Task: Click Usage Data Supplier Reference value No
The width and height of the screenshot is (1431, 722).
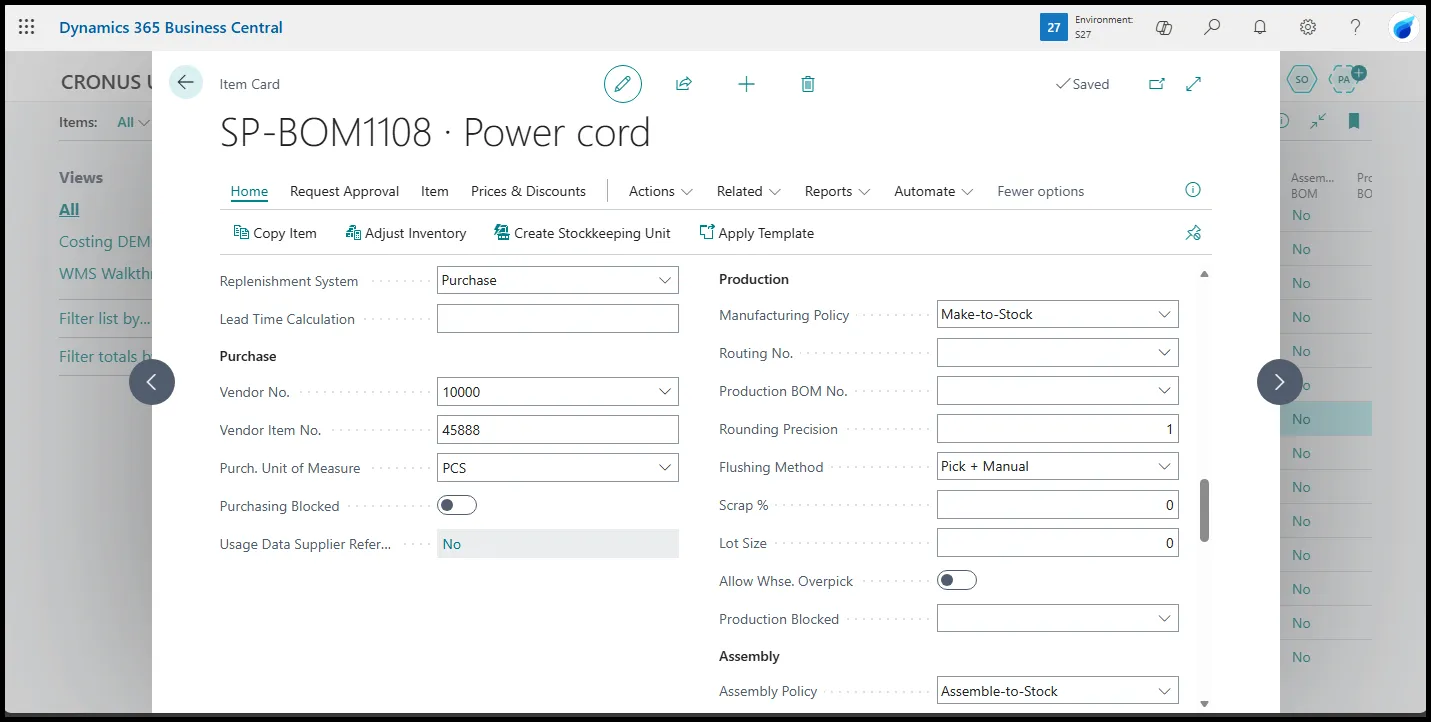Action: [452, 544]
